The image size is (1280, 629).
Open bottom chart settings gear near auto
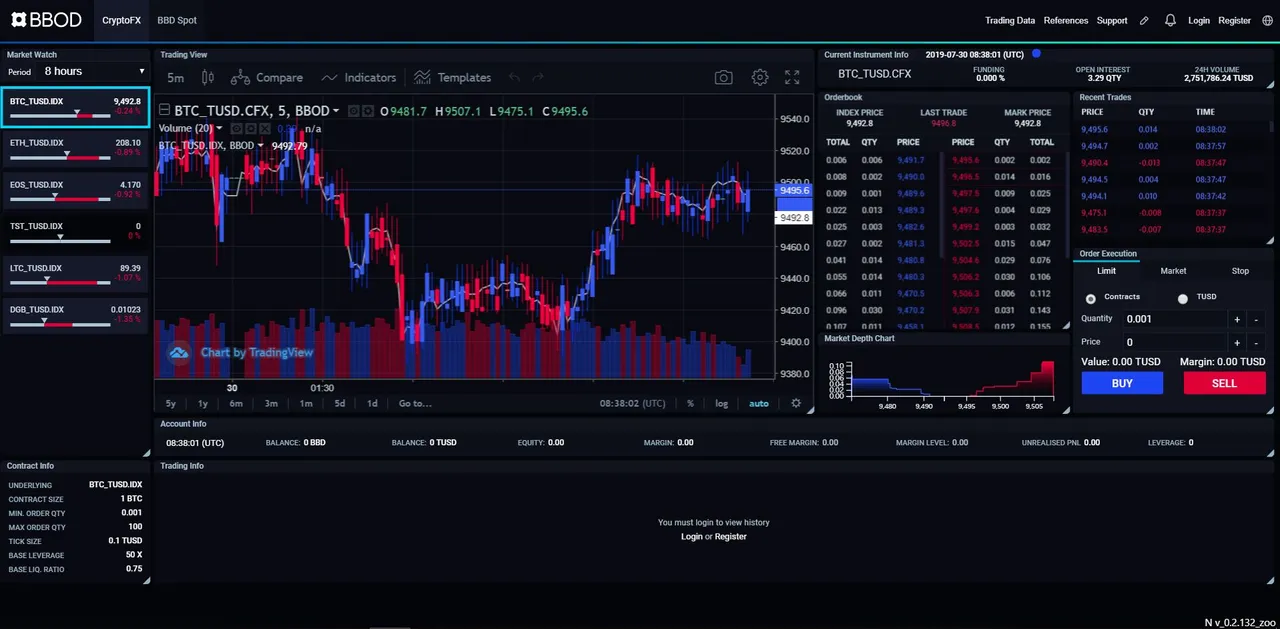796,403
